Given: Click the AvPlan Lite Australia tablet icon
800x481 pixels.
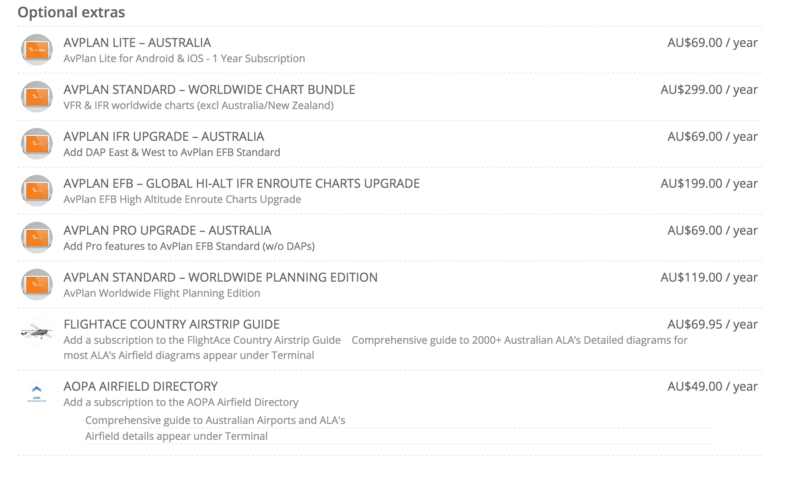Looking at the screenshot, I should click(37, 49).
